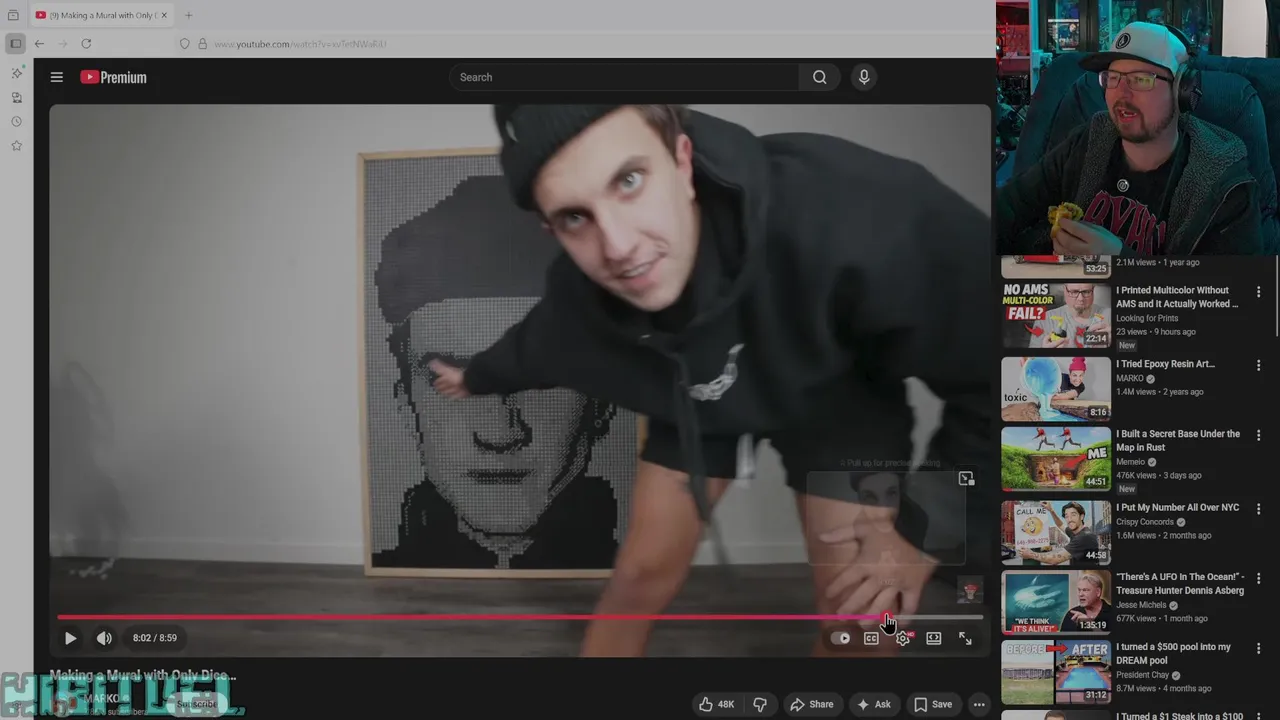This screenshot has height=720, width=1280.
Task: Open options for Epoxy Resin Art video
Action: [x=1258, y=366]
